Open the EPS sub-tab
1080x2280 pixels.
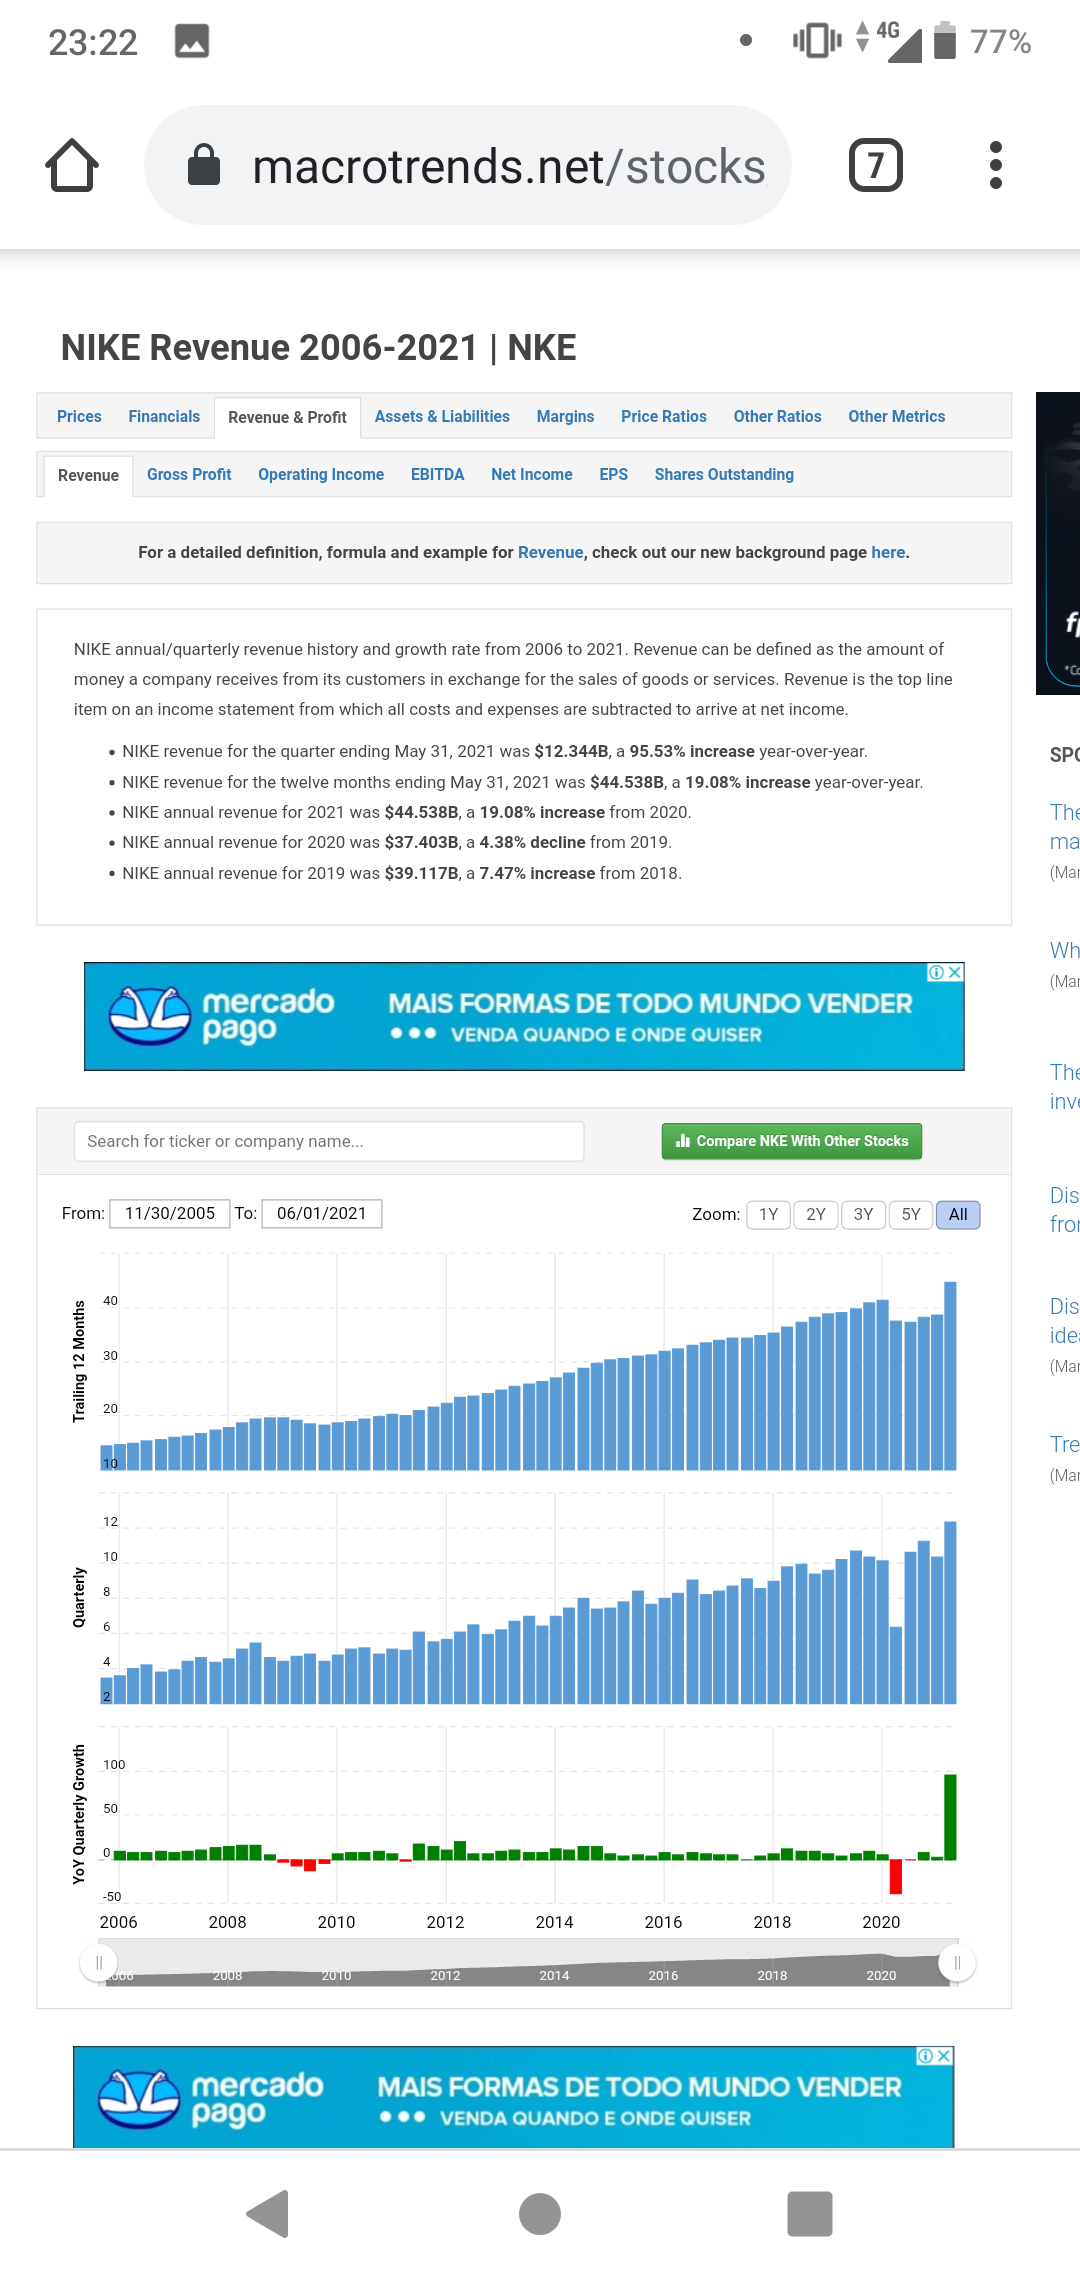pyautogui.click(x=614, y=474)
